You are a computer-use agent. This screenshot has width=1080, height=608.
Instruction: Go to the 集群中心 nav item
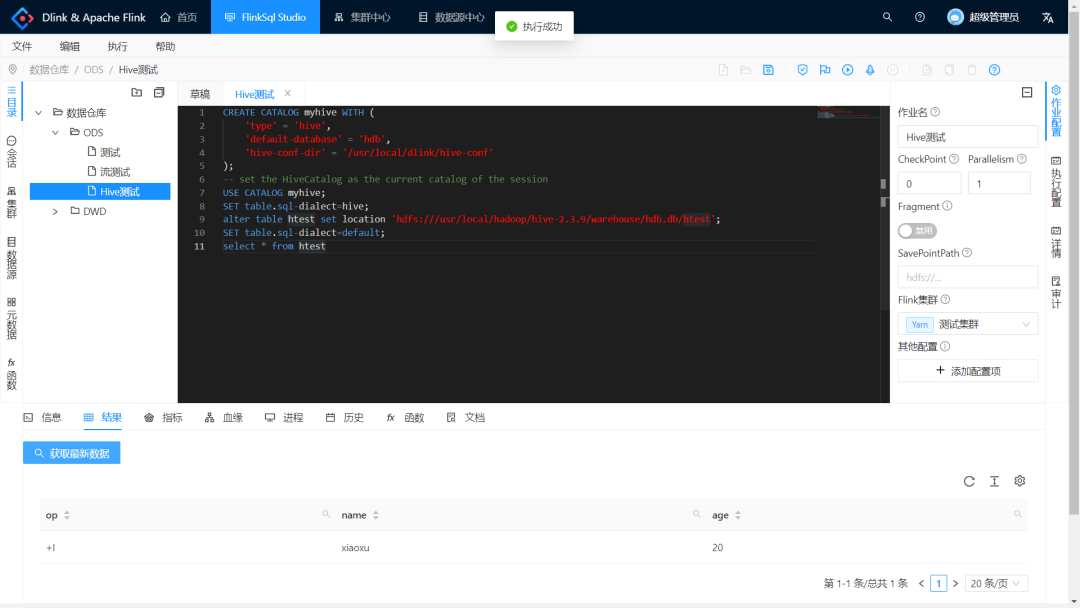pos(362,17)
